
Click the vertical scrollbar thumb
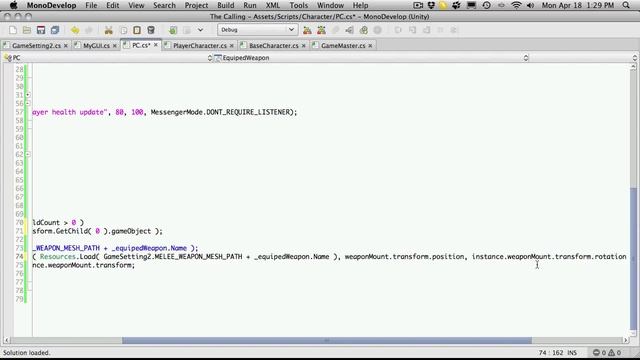coord(633,258)
